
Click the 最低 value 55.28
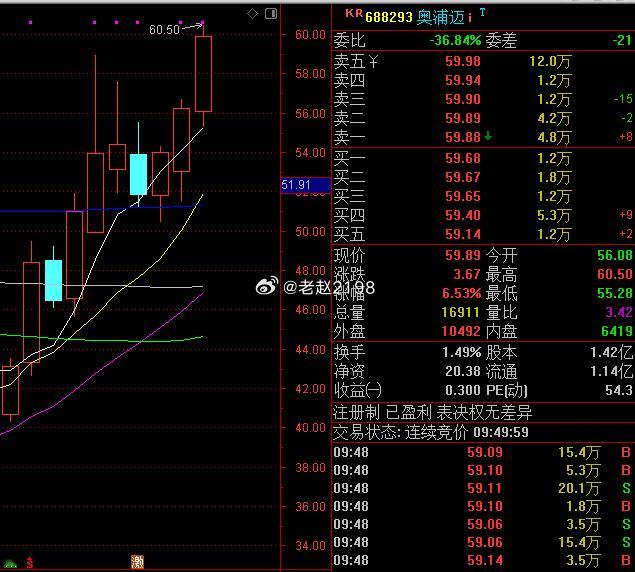point(614,293)
